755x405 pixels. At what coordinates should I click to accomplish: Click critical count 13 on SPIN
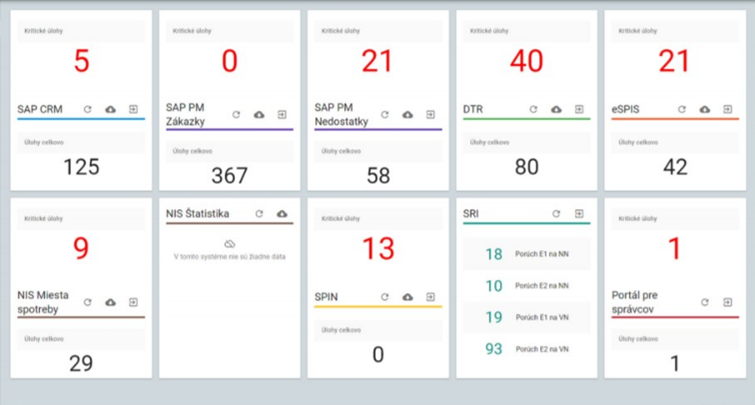pyautogui.click(x=378, y=248)
